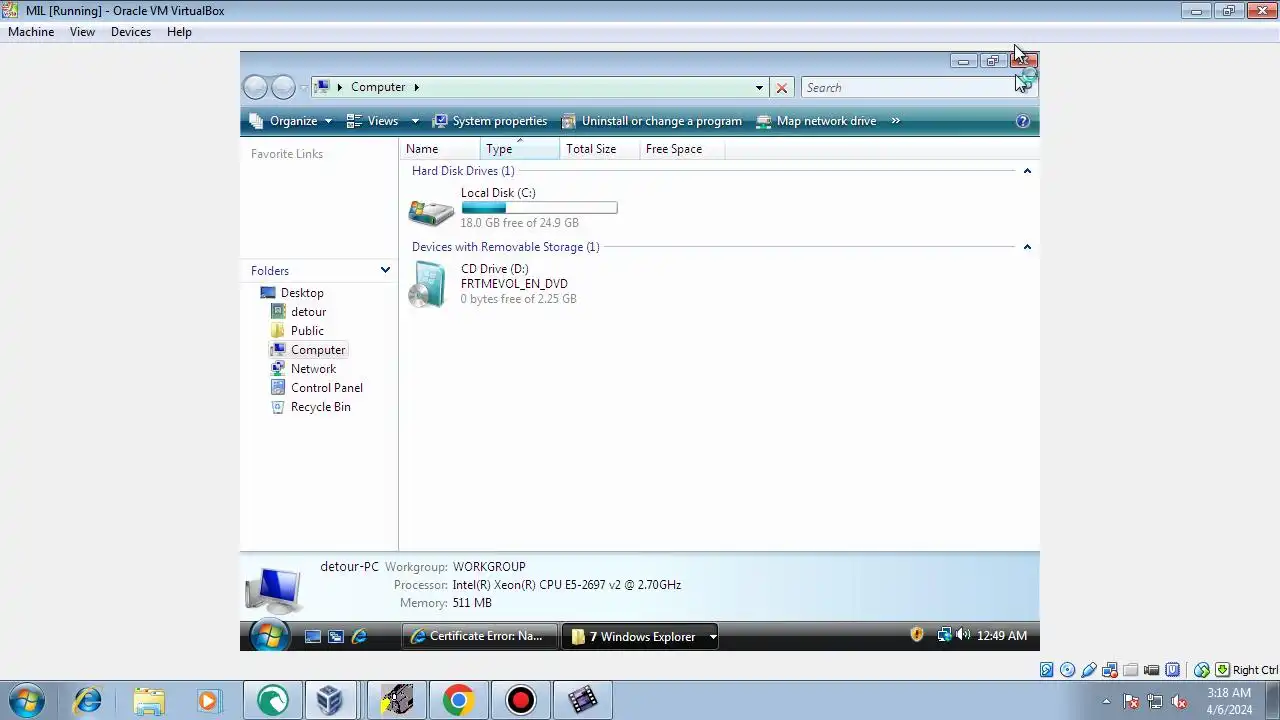Click Switch between windows quick launch icon

[336, 636]
